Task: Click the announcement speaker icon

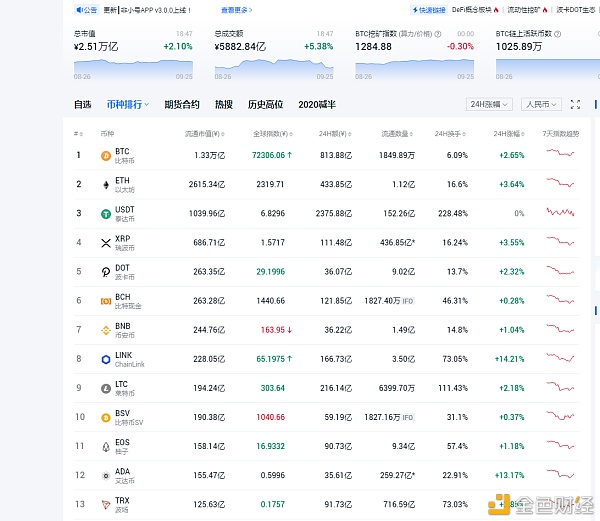Action: point(79,10)
